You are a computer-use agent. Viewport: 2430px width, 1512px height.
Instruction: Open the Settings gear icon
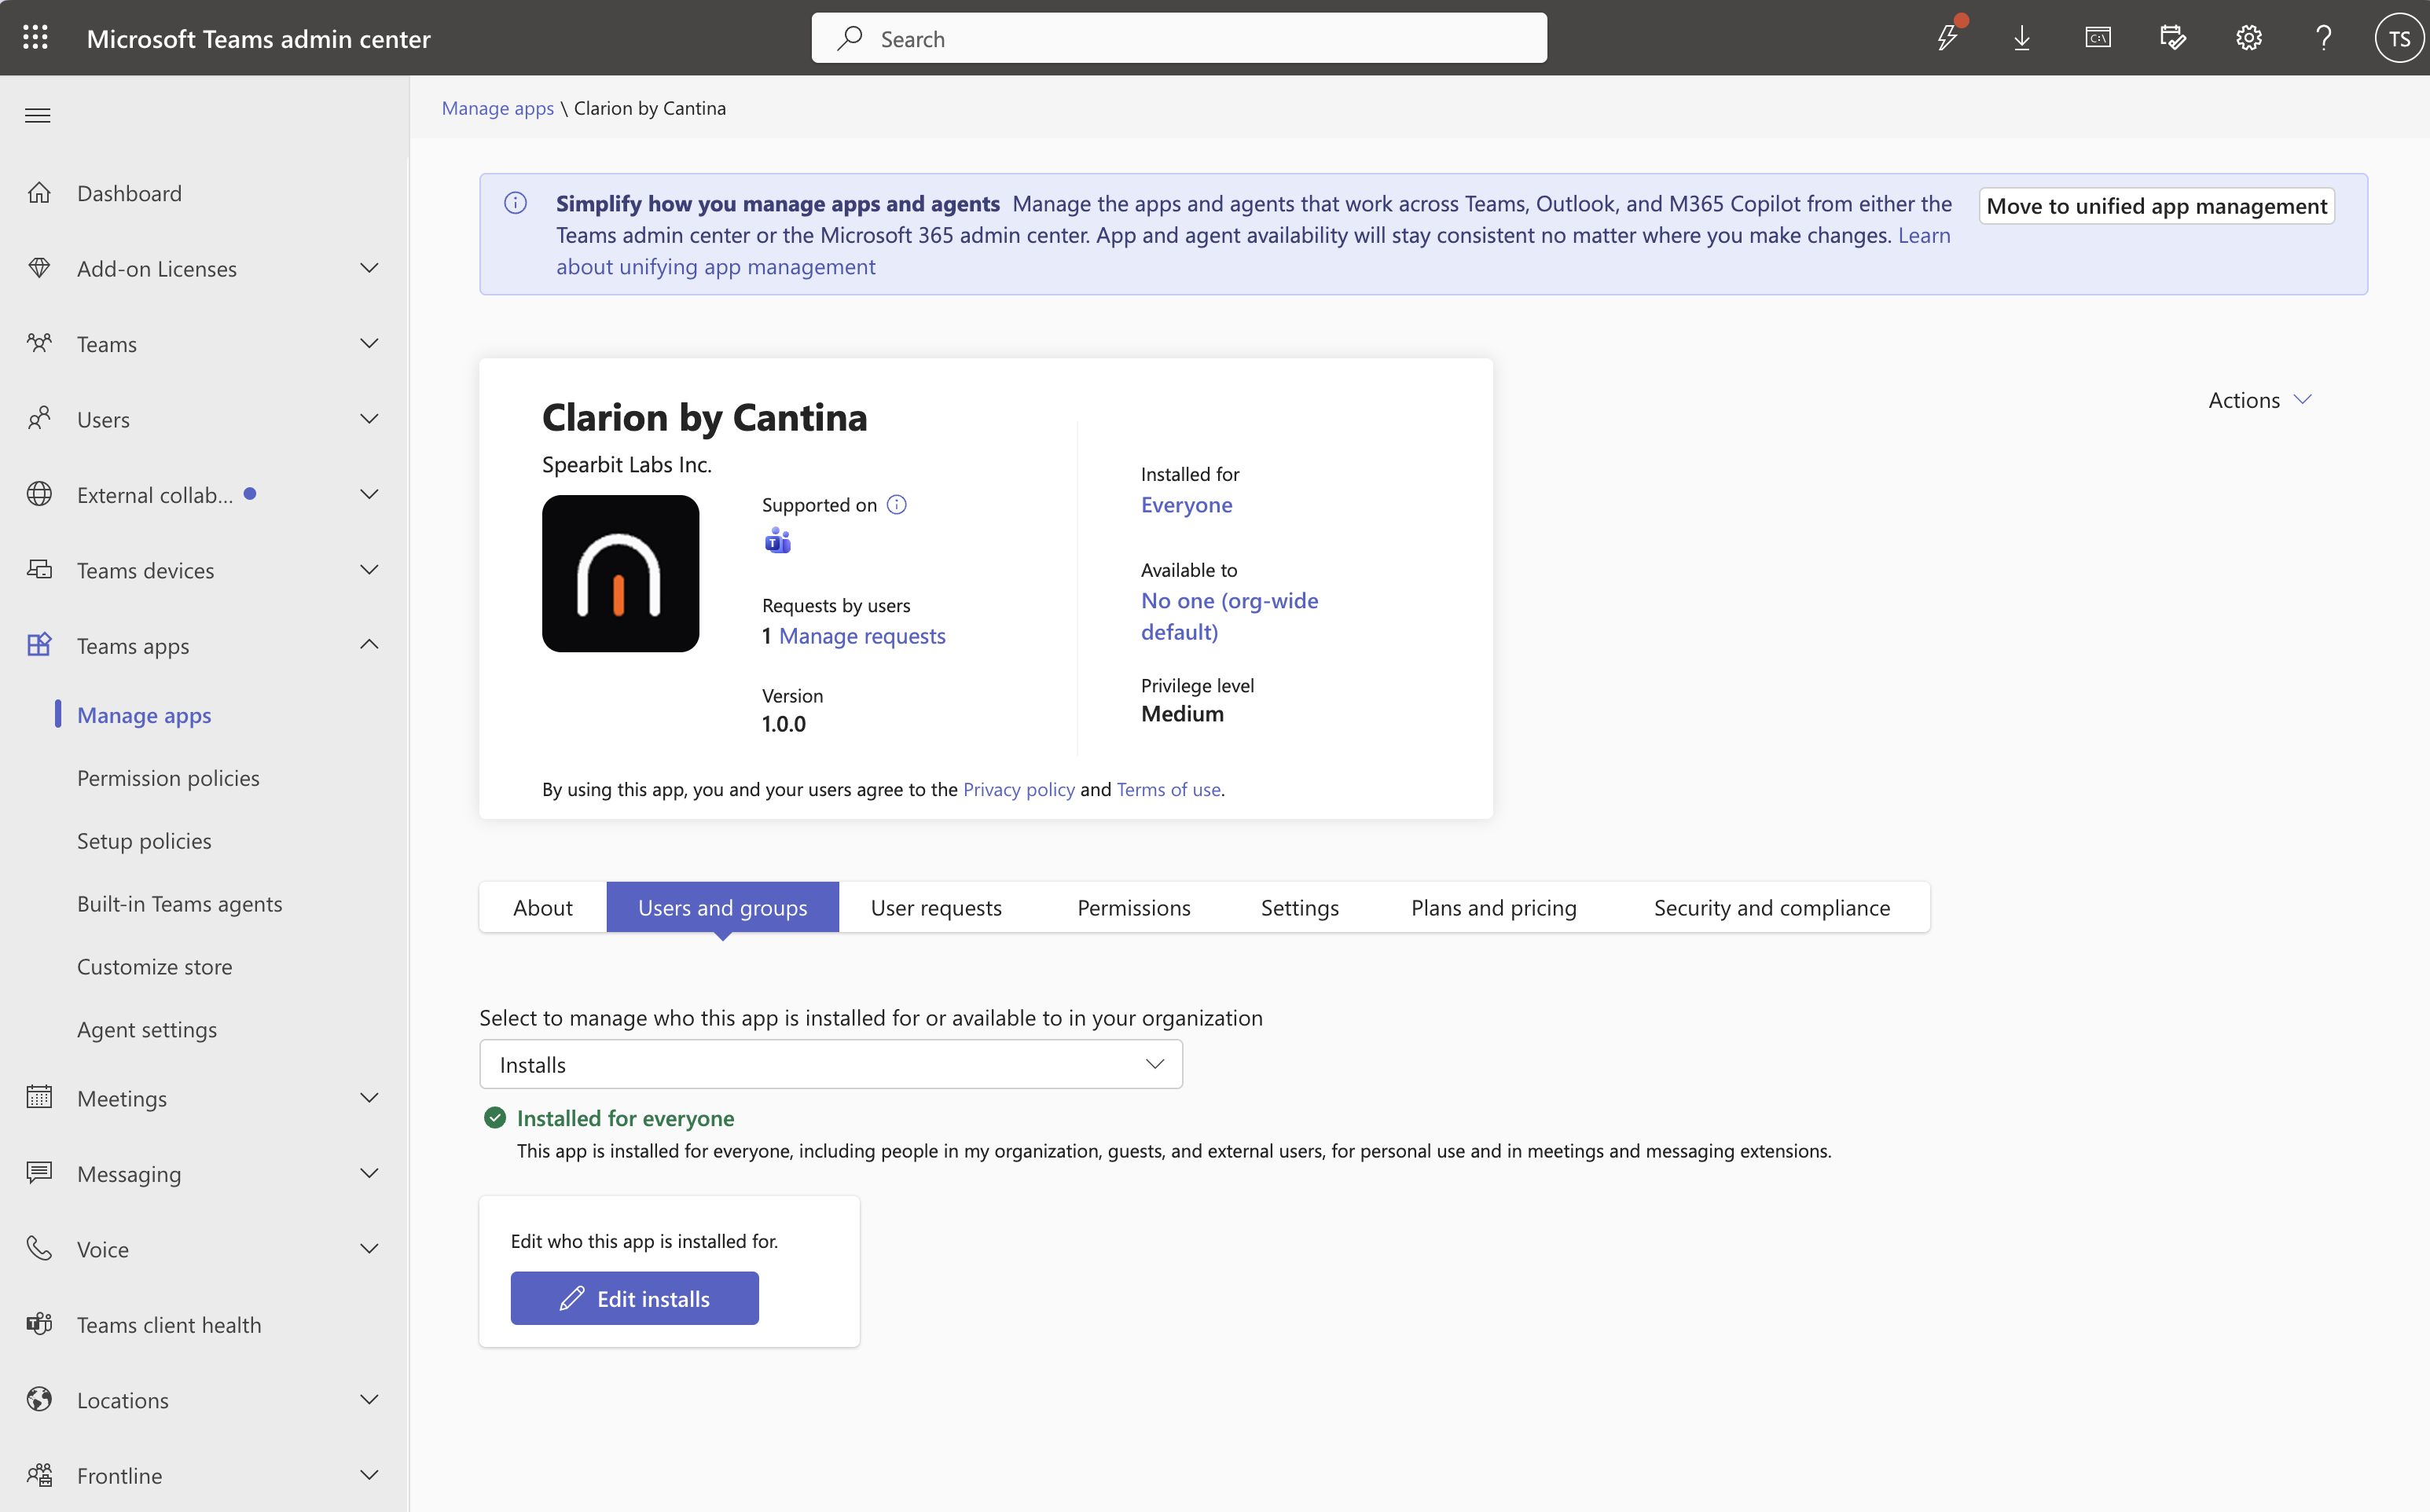click(x=2249, y=38)
